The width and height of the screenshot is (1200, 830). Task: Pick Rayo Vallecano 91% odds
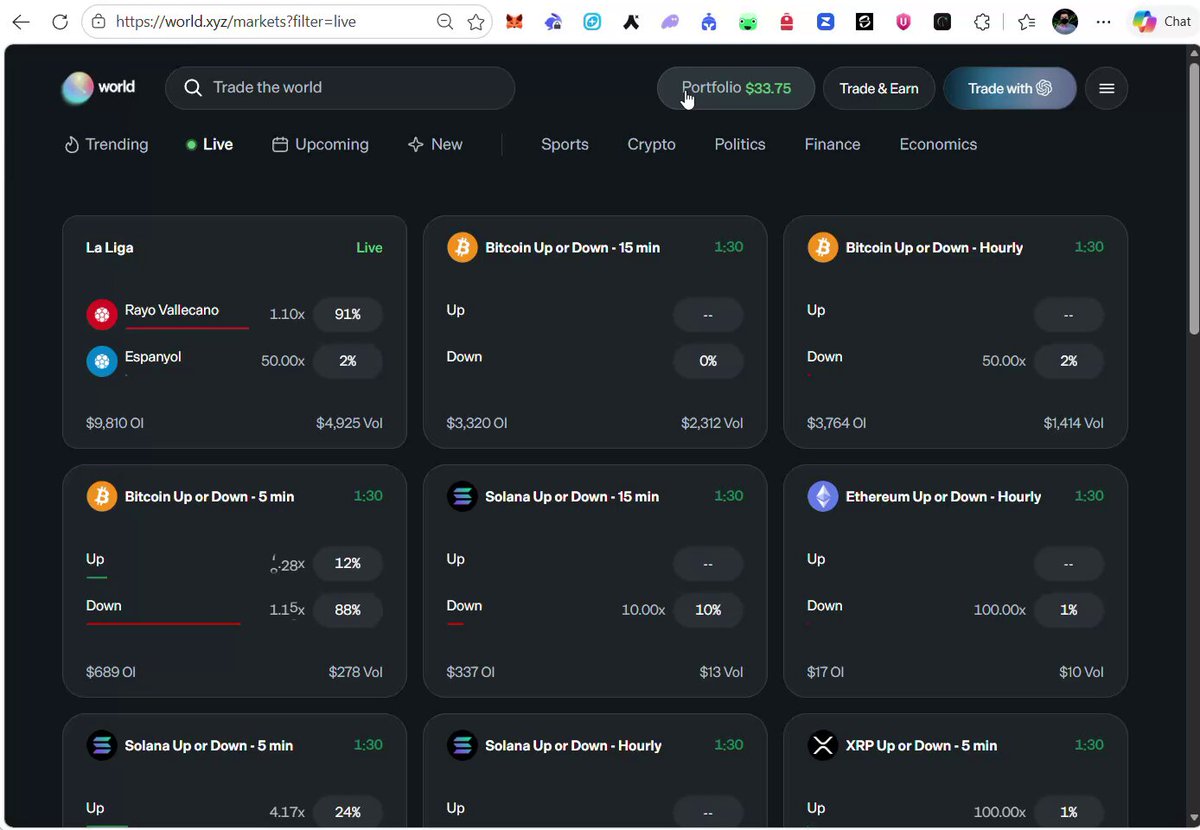(348, 314)
